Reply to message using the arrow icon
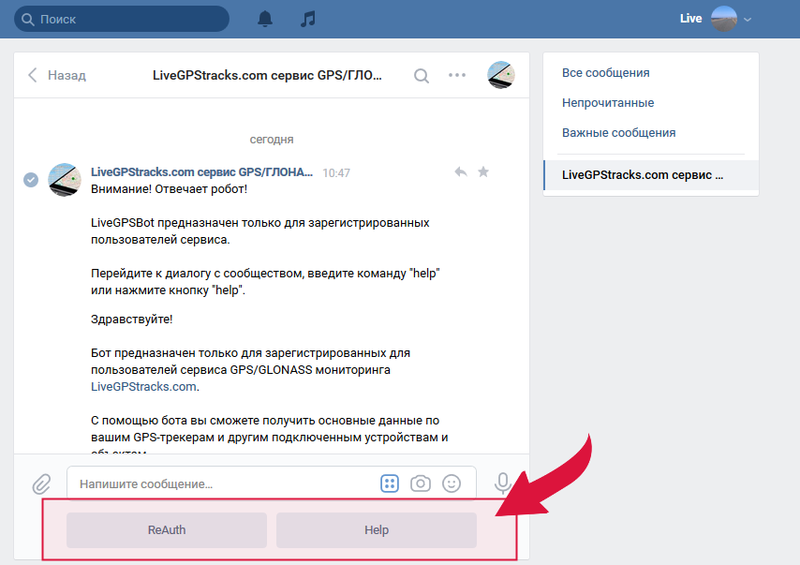The width and height of the screenshot is (800, 565). click(x=460, y=172)
